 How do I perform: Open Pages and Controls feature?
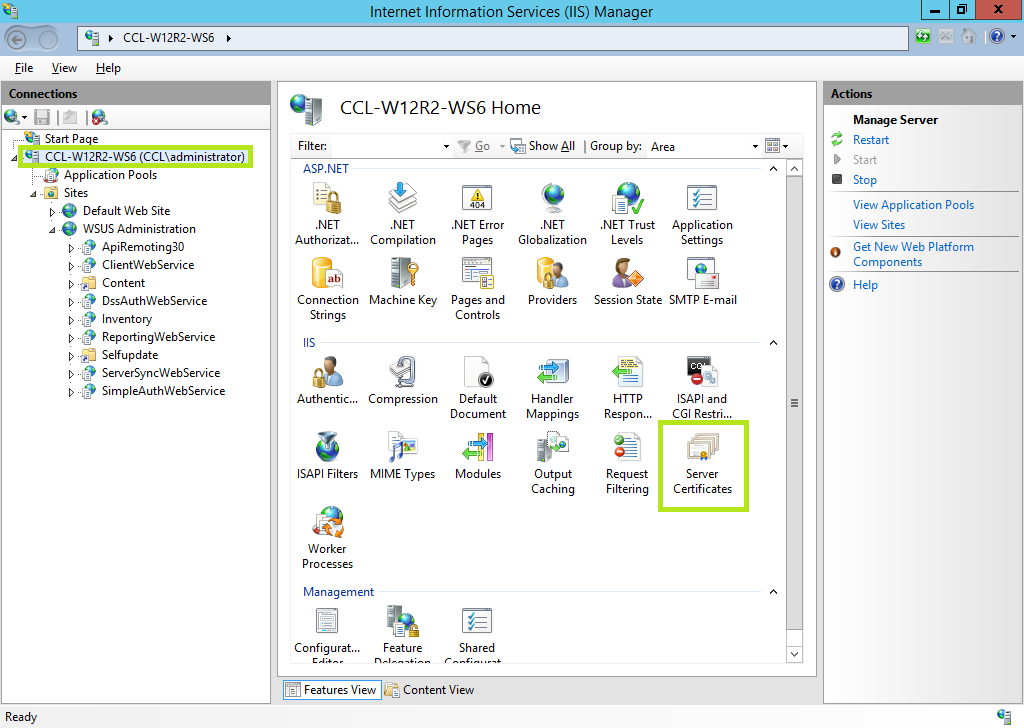(x=477, y=289)
